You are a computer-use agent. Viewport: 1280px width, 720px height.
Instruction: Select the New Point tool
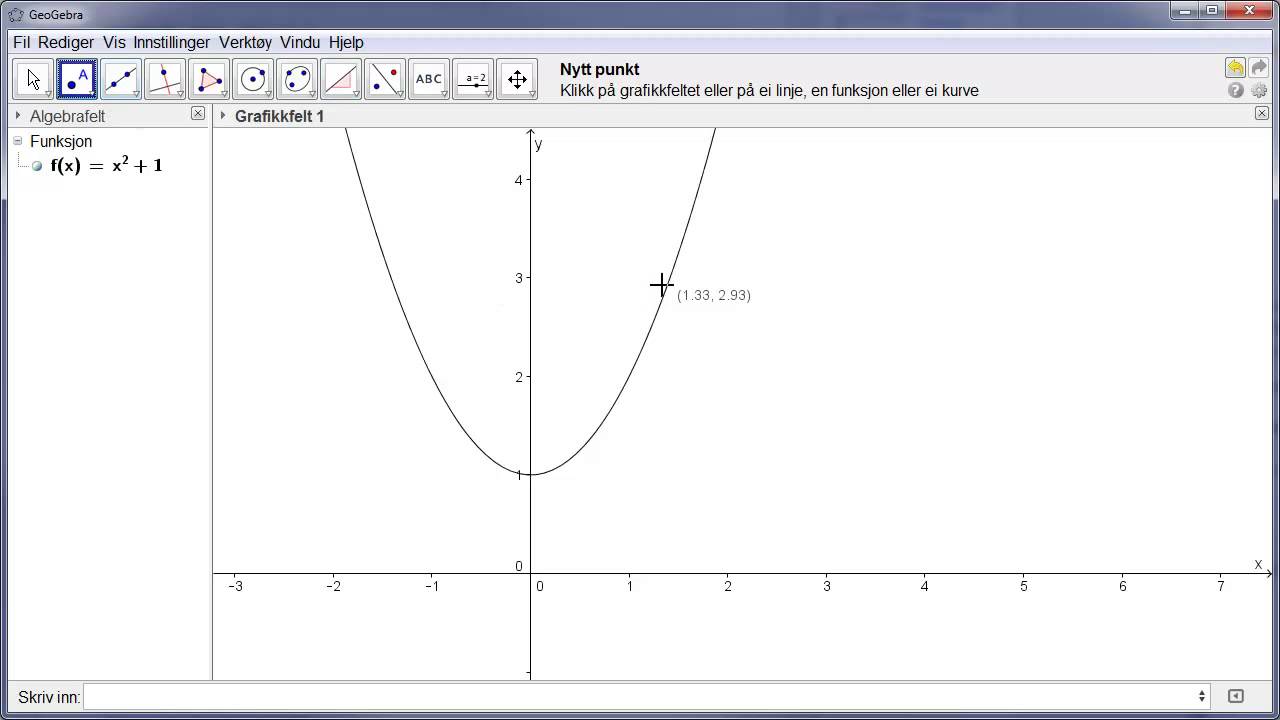[x=77, y=79]
